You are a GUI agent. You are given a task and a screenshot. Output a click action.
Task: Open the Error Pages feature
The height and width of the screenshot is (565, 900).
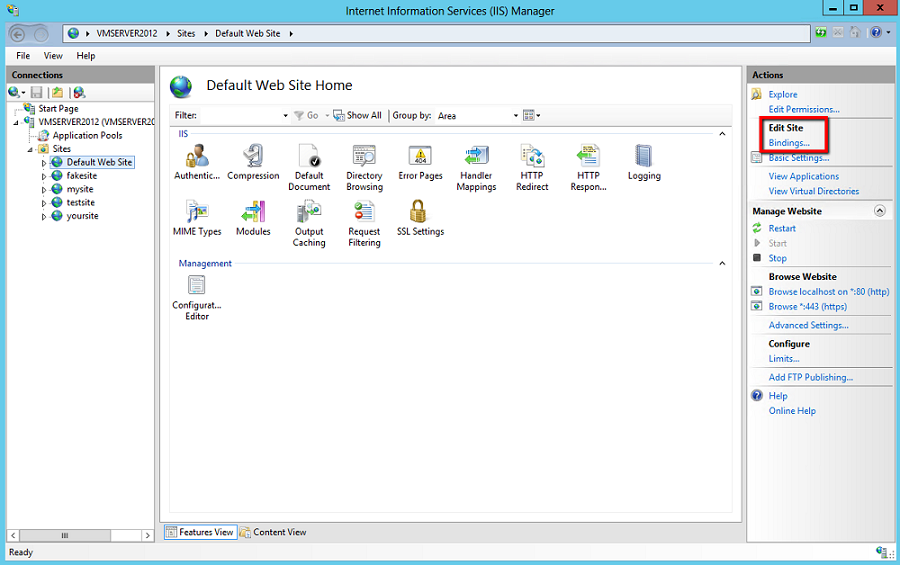coord(420,158)
